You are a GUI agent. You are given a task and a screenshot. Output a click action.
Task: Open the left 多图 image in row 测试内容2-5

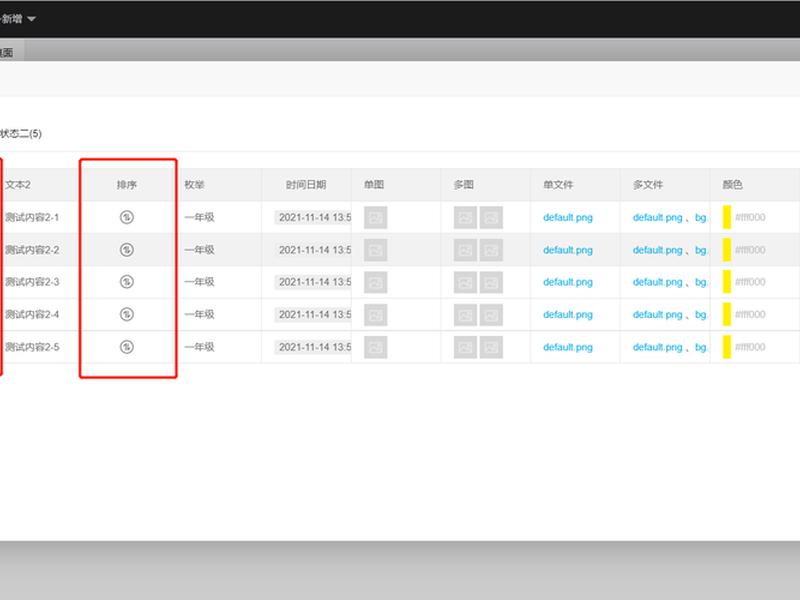pyautogui.click(x=465, y=347)
